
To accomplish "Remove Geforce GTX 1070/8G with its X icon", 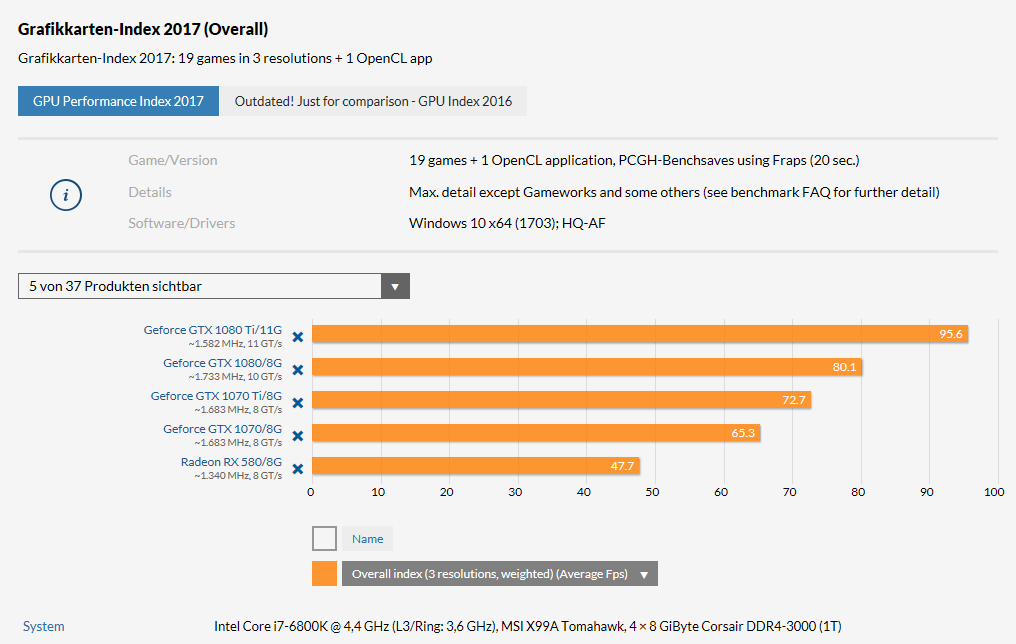I will [297, 436].
